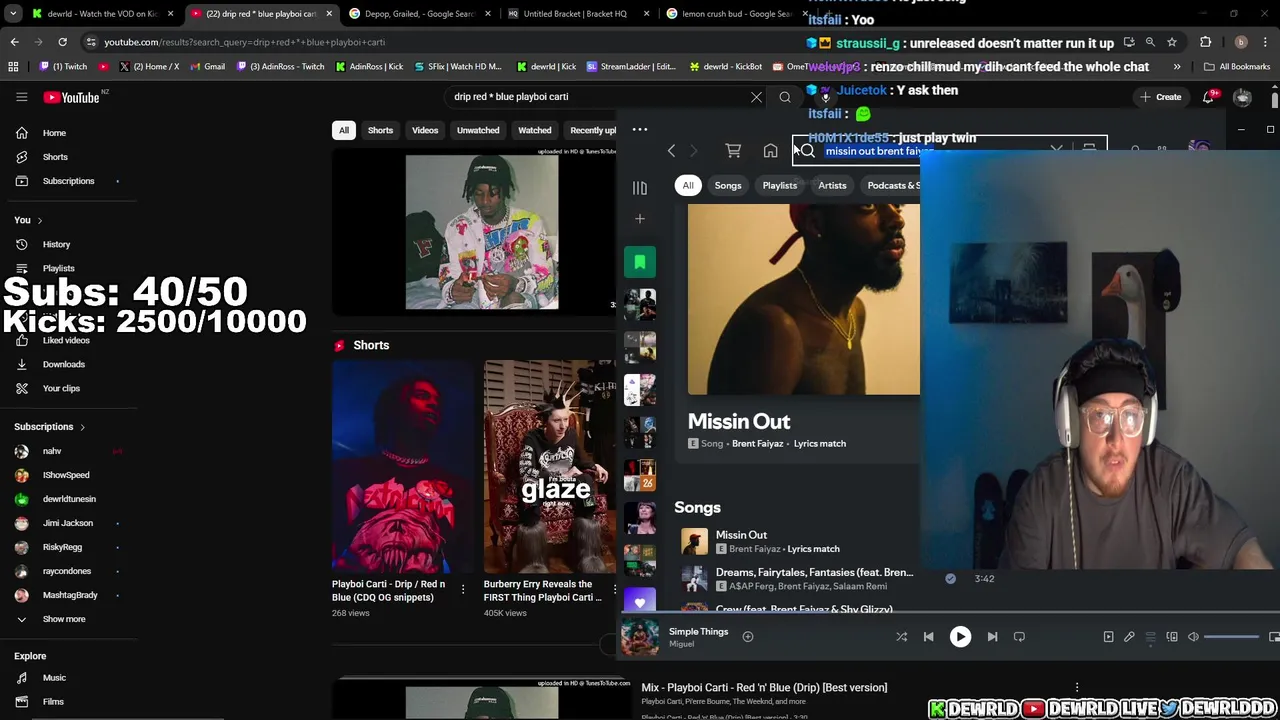This screenshot has width=1280, height=720.
Task: Reload the YouTube page
Action: pyautogui.click(x=62, y=42)
